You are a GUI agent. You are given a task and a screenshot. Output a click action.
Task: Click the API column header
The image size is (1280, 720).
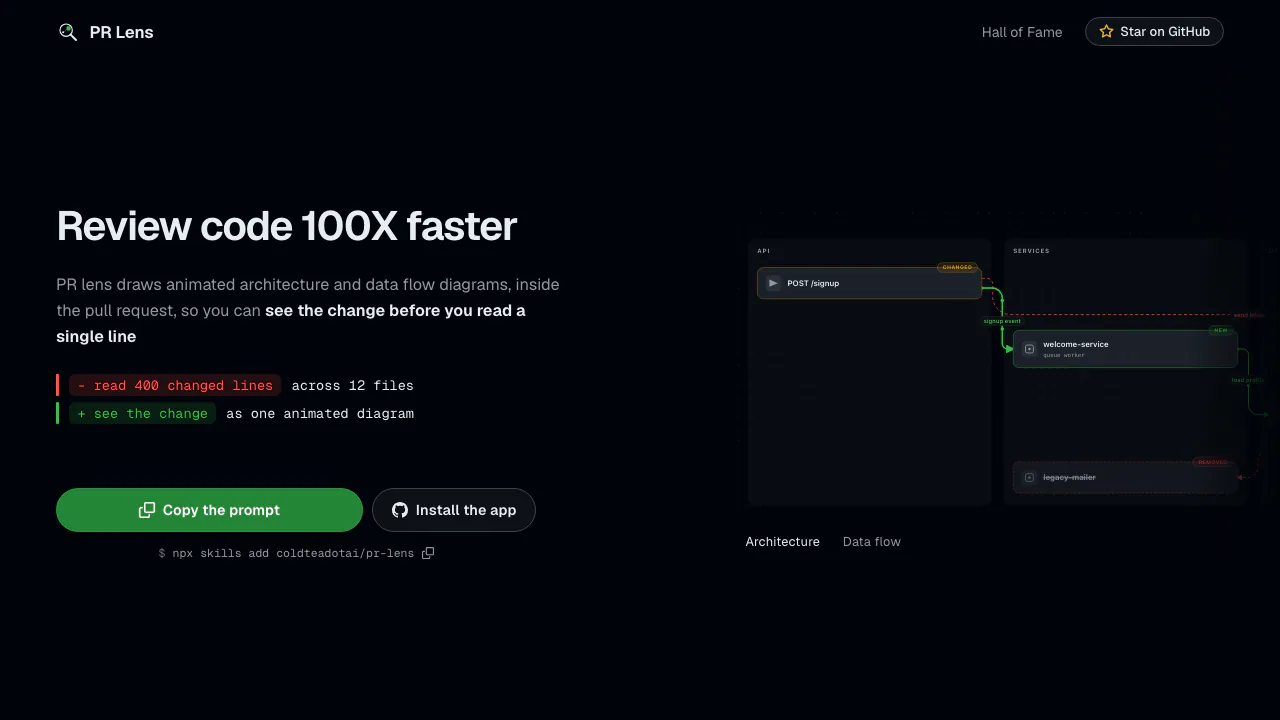point(764,251)
